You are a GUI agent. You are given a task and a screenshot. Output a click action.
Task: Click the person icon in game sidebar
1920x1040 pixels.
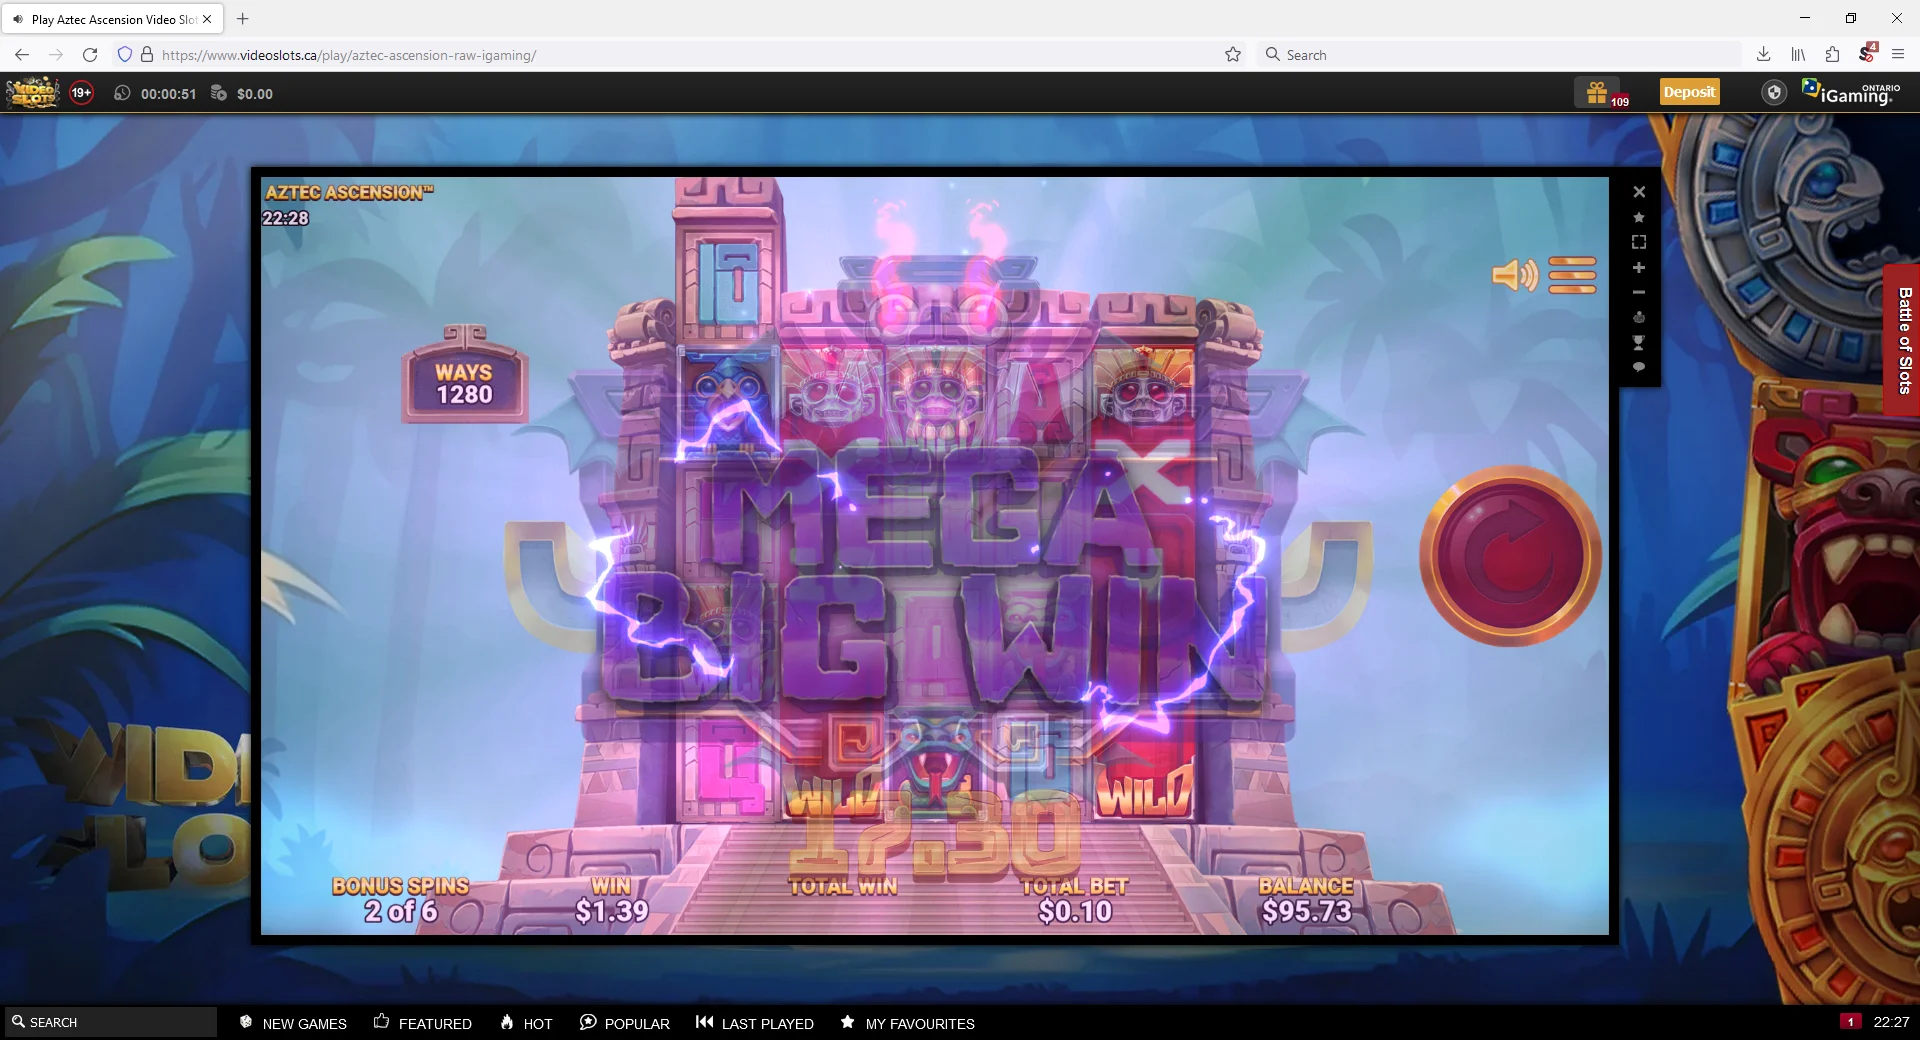[x=1639, y=317]
